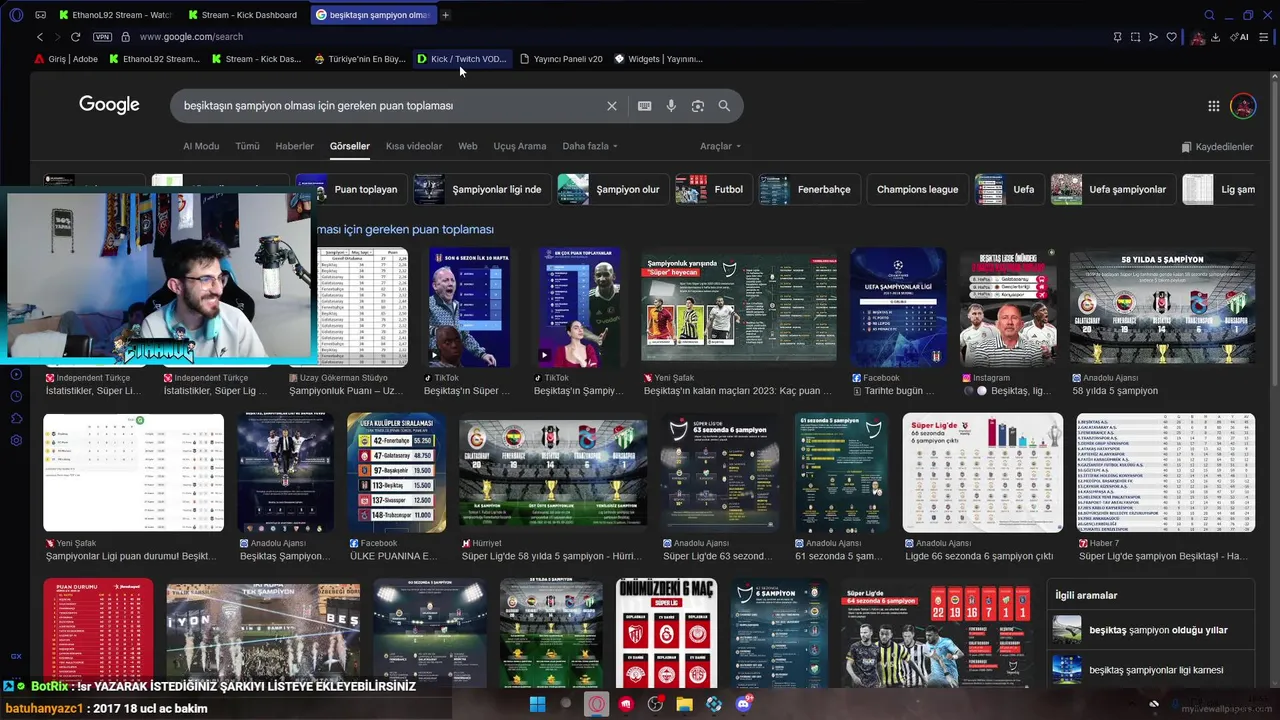Select the Uefa şampiyonlar chip
Viewport: 1280px width, 720px height.
click(1112, 189)
